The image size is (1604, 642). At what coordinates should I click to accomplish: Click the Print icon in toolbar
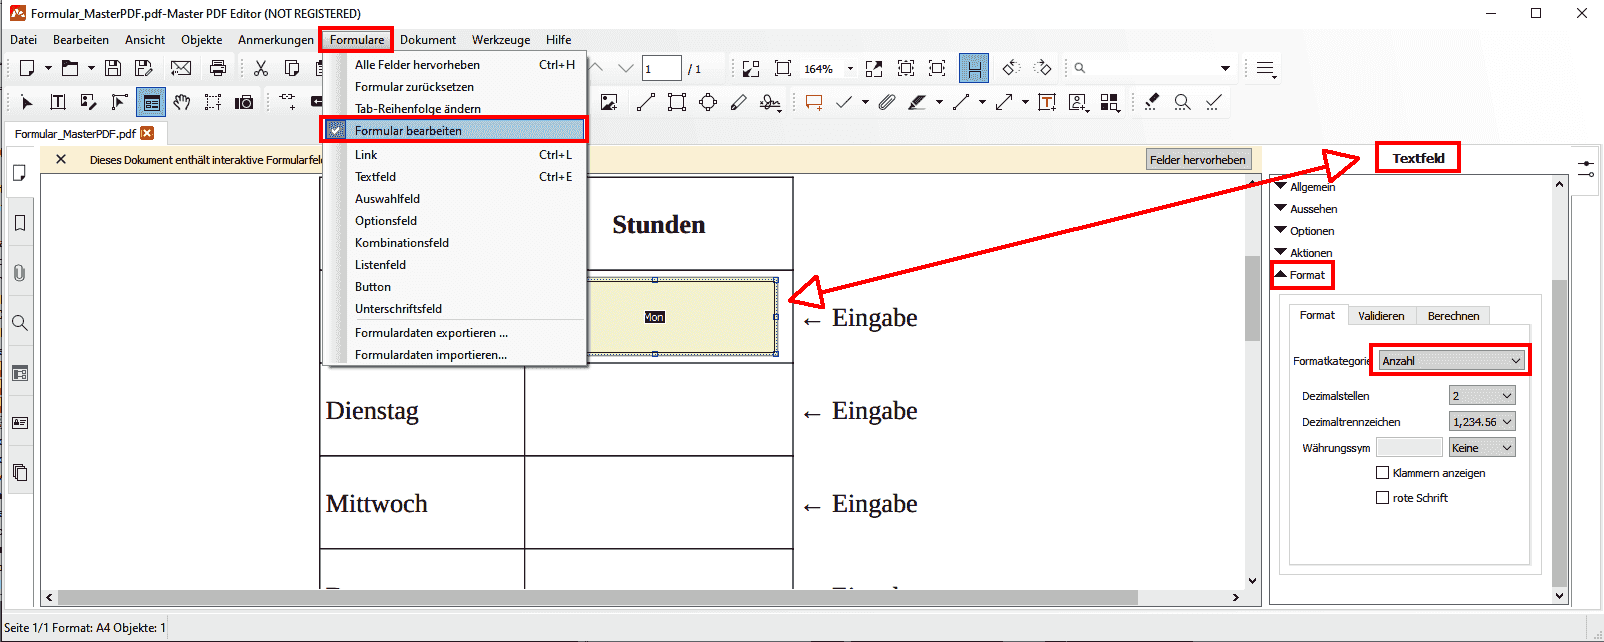[217, 68]
